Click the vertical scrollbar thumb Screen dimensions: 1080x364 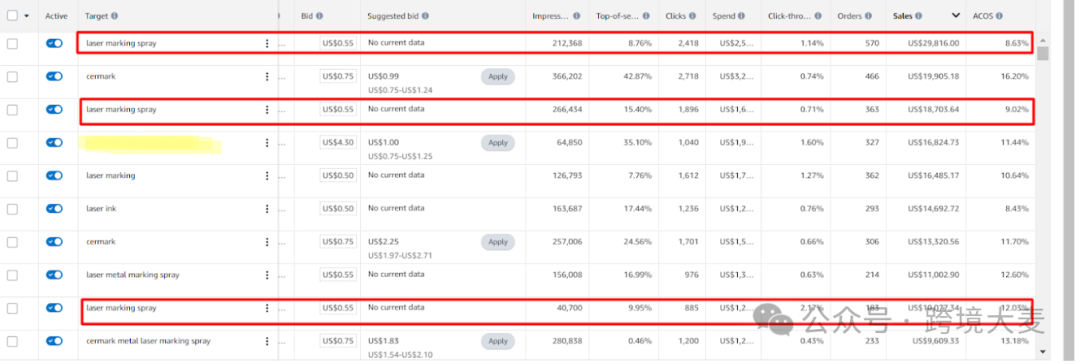pos(1043,54)
